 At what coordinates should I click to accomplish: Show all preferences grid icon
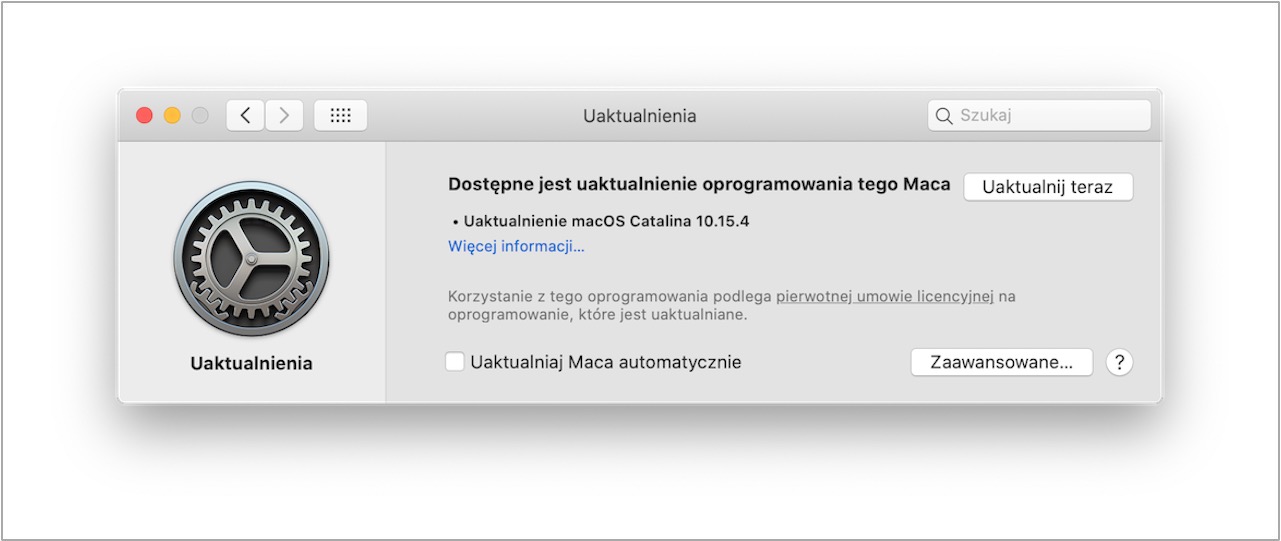(x=341, y=115)
